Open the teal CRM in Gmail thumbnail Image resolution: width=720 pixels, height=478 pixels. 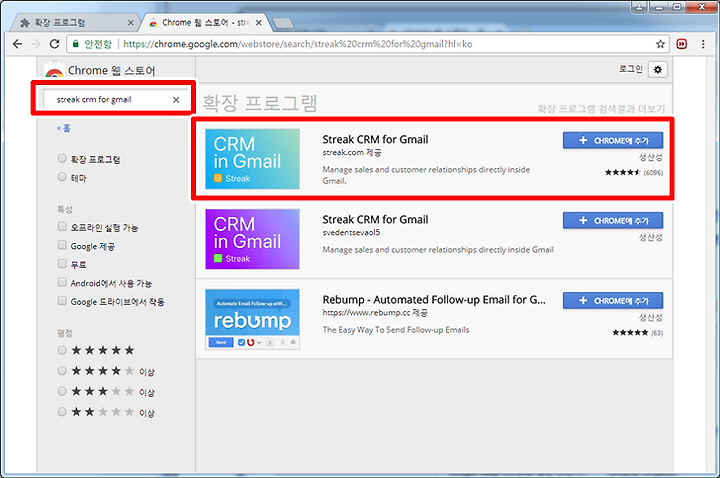pyautogui.click(x=253, y=159)
